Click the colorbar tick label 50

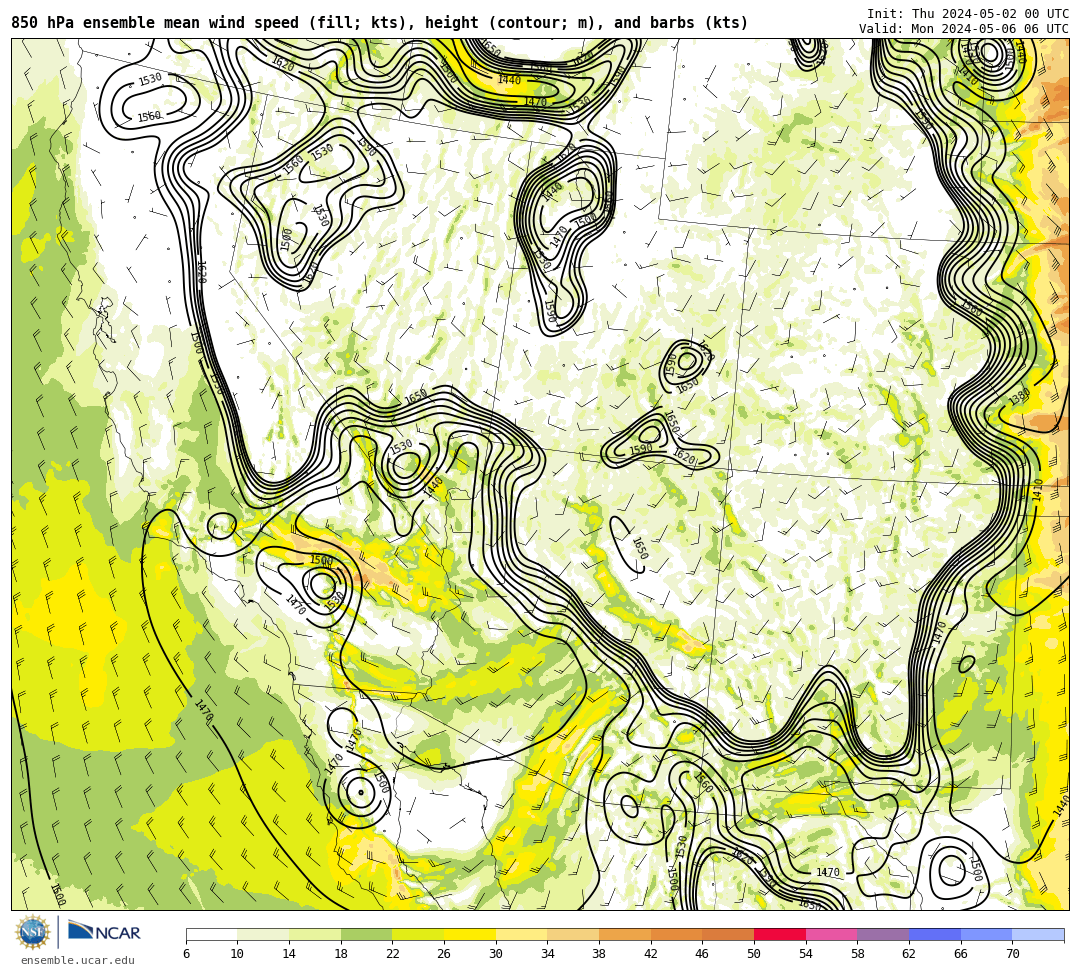pyautogui.click(x=754, y=954)
